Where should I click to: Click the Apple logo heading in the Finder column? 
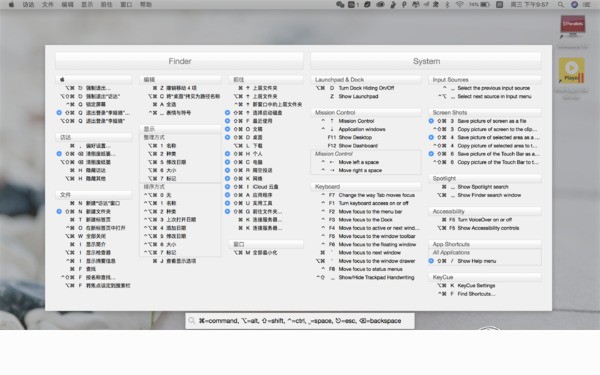[94, 80]
